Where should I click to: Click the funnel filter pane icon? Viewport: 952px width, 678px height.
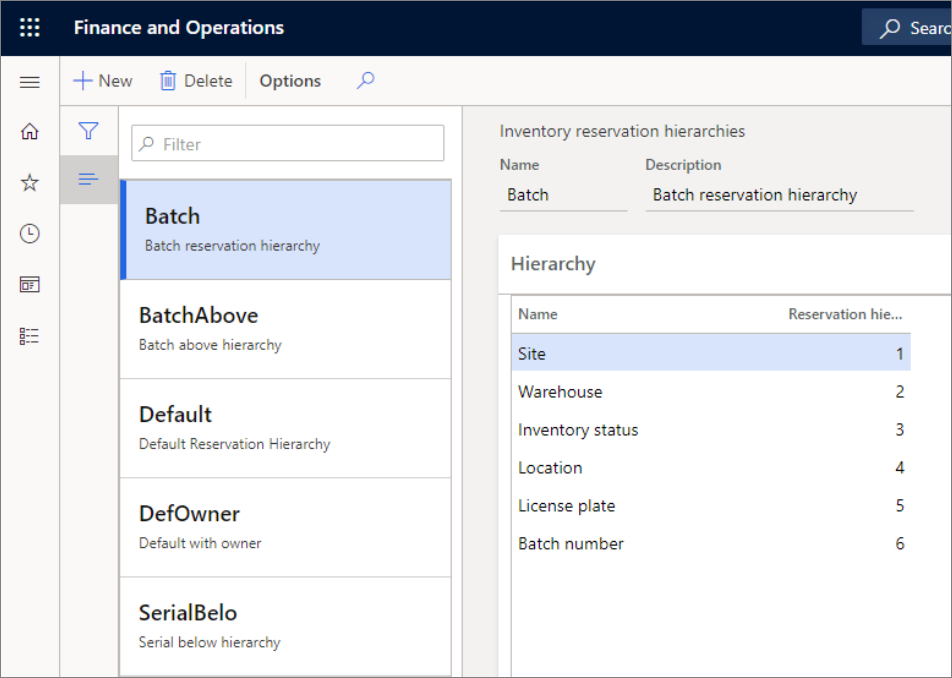point(89,131)
